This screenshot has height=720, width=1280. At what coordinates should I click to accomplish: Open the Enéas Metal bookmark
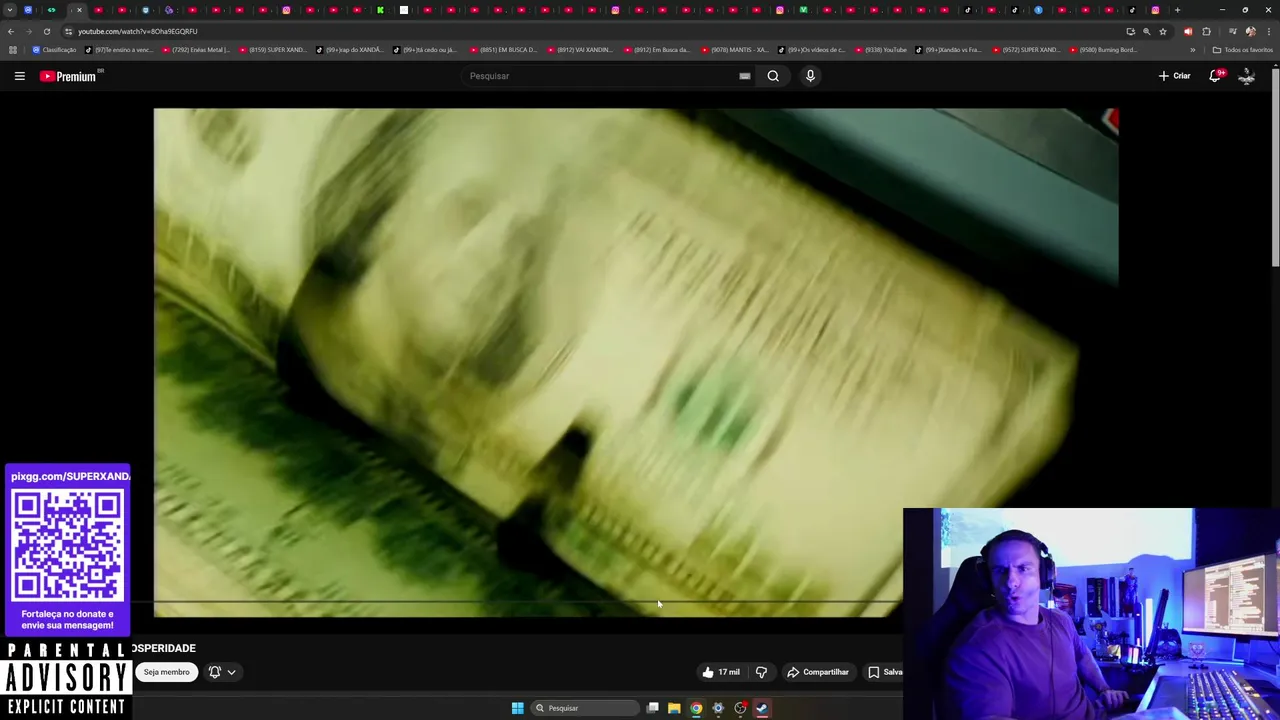point(195,50)
